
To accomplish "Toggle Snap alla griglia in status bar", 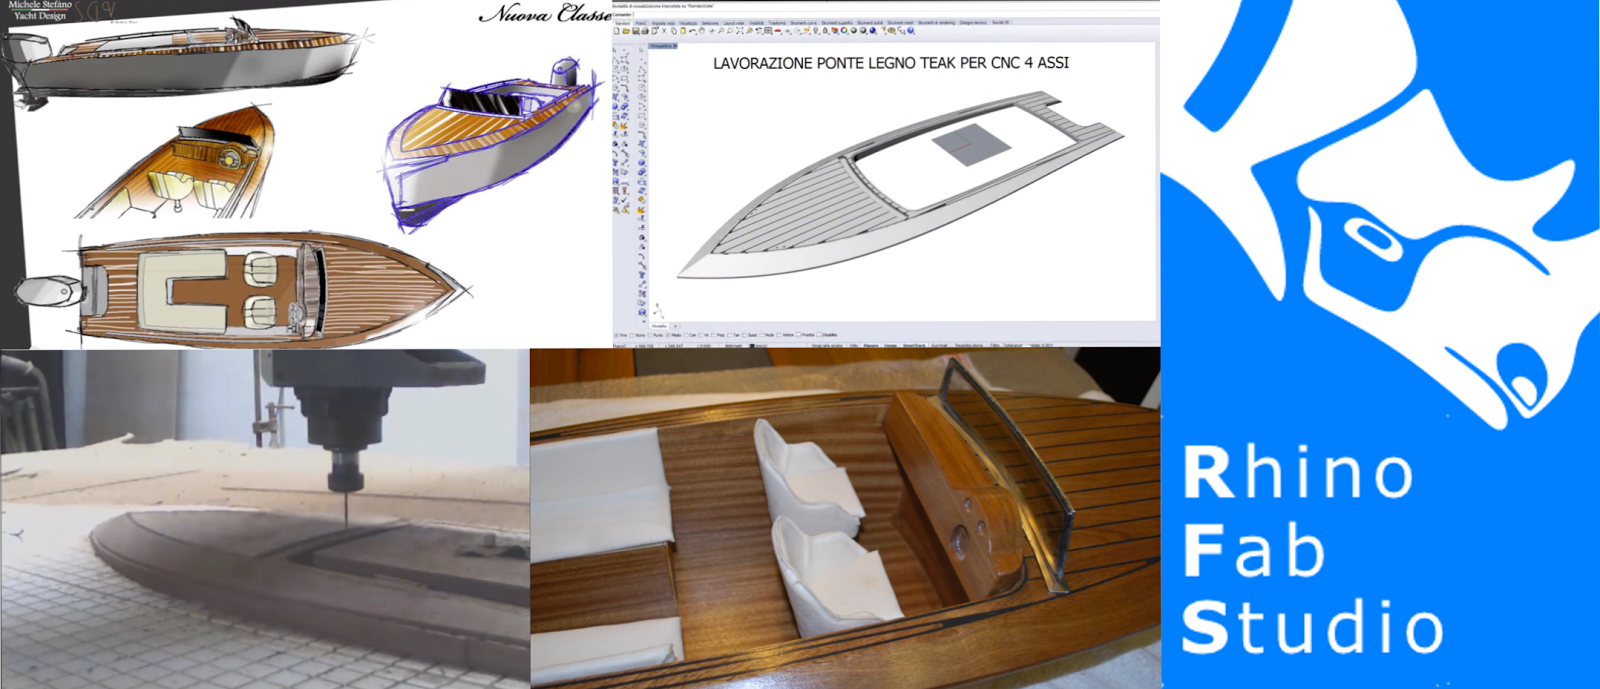I will [827, 346].
